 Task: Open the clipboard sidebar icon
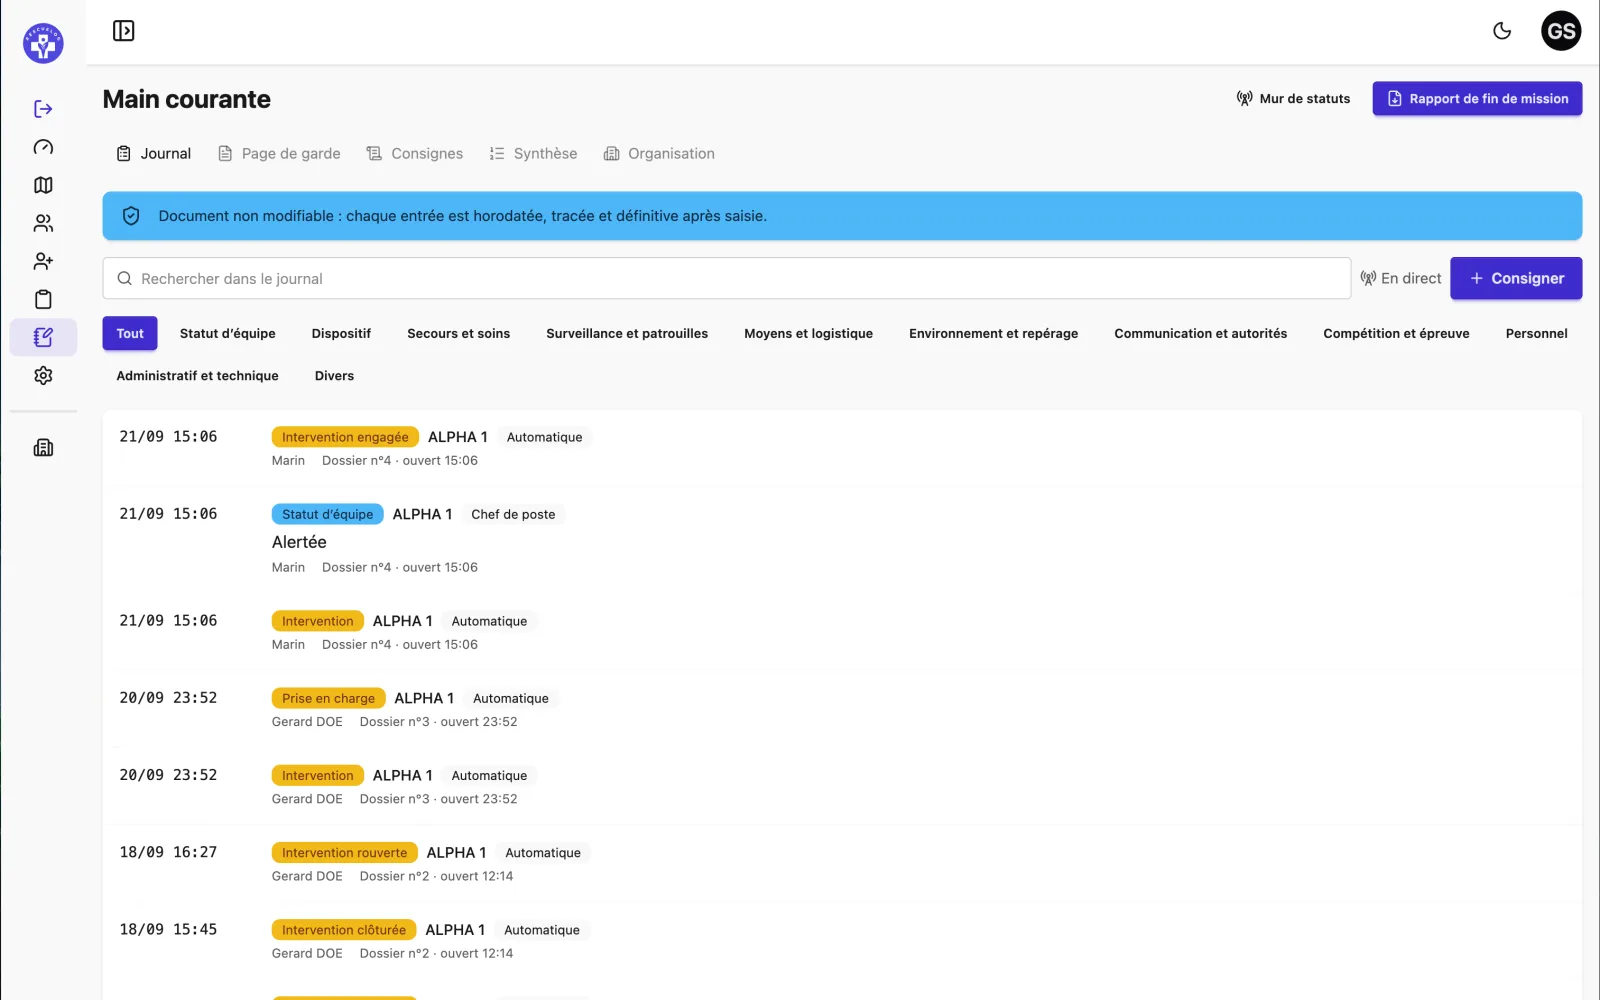point(43,299)
